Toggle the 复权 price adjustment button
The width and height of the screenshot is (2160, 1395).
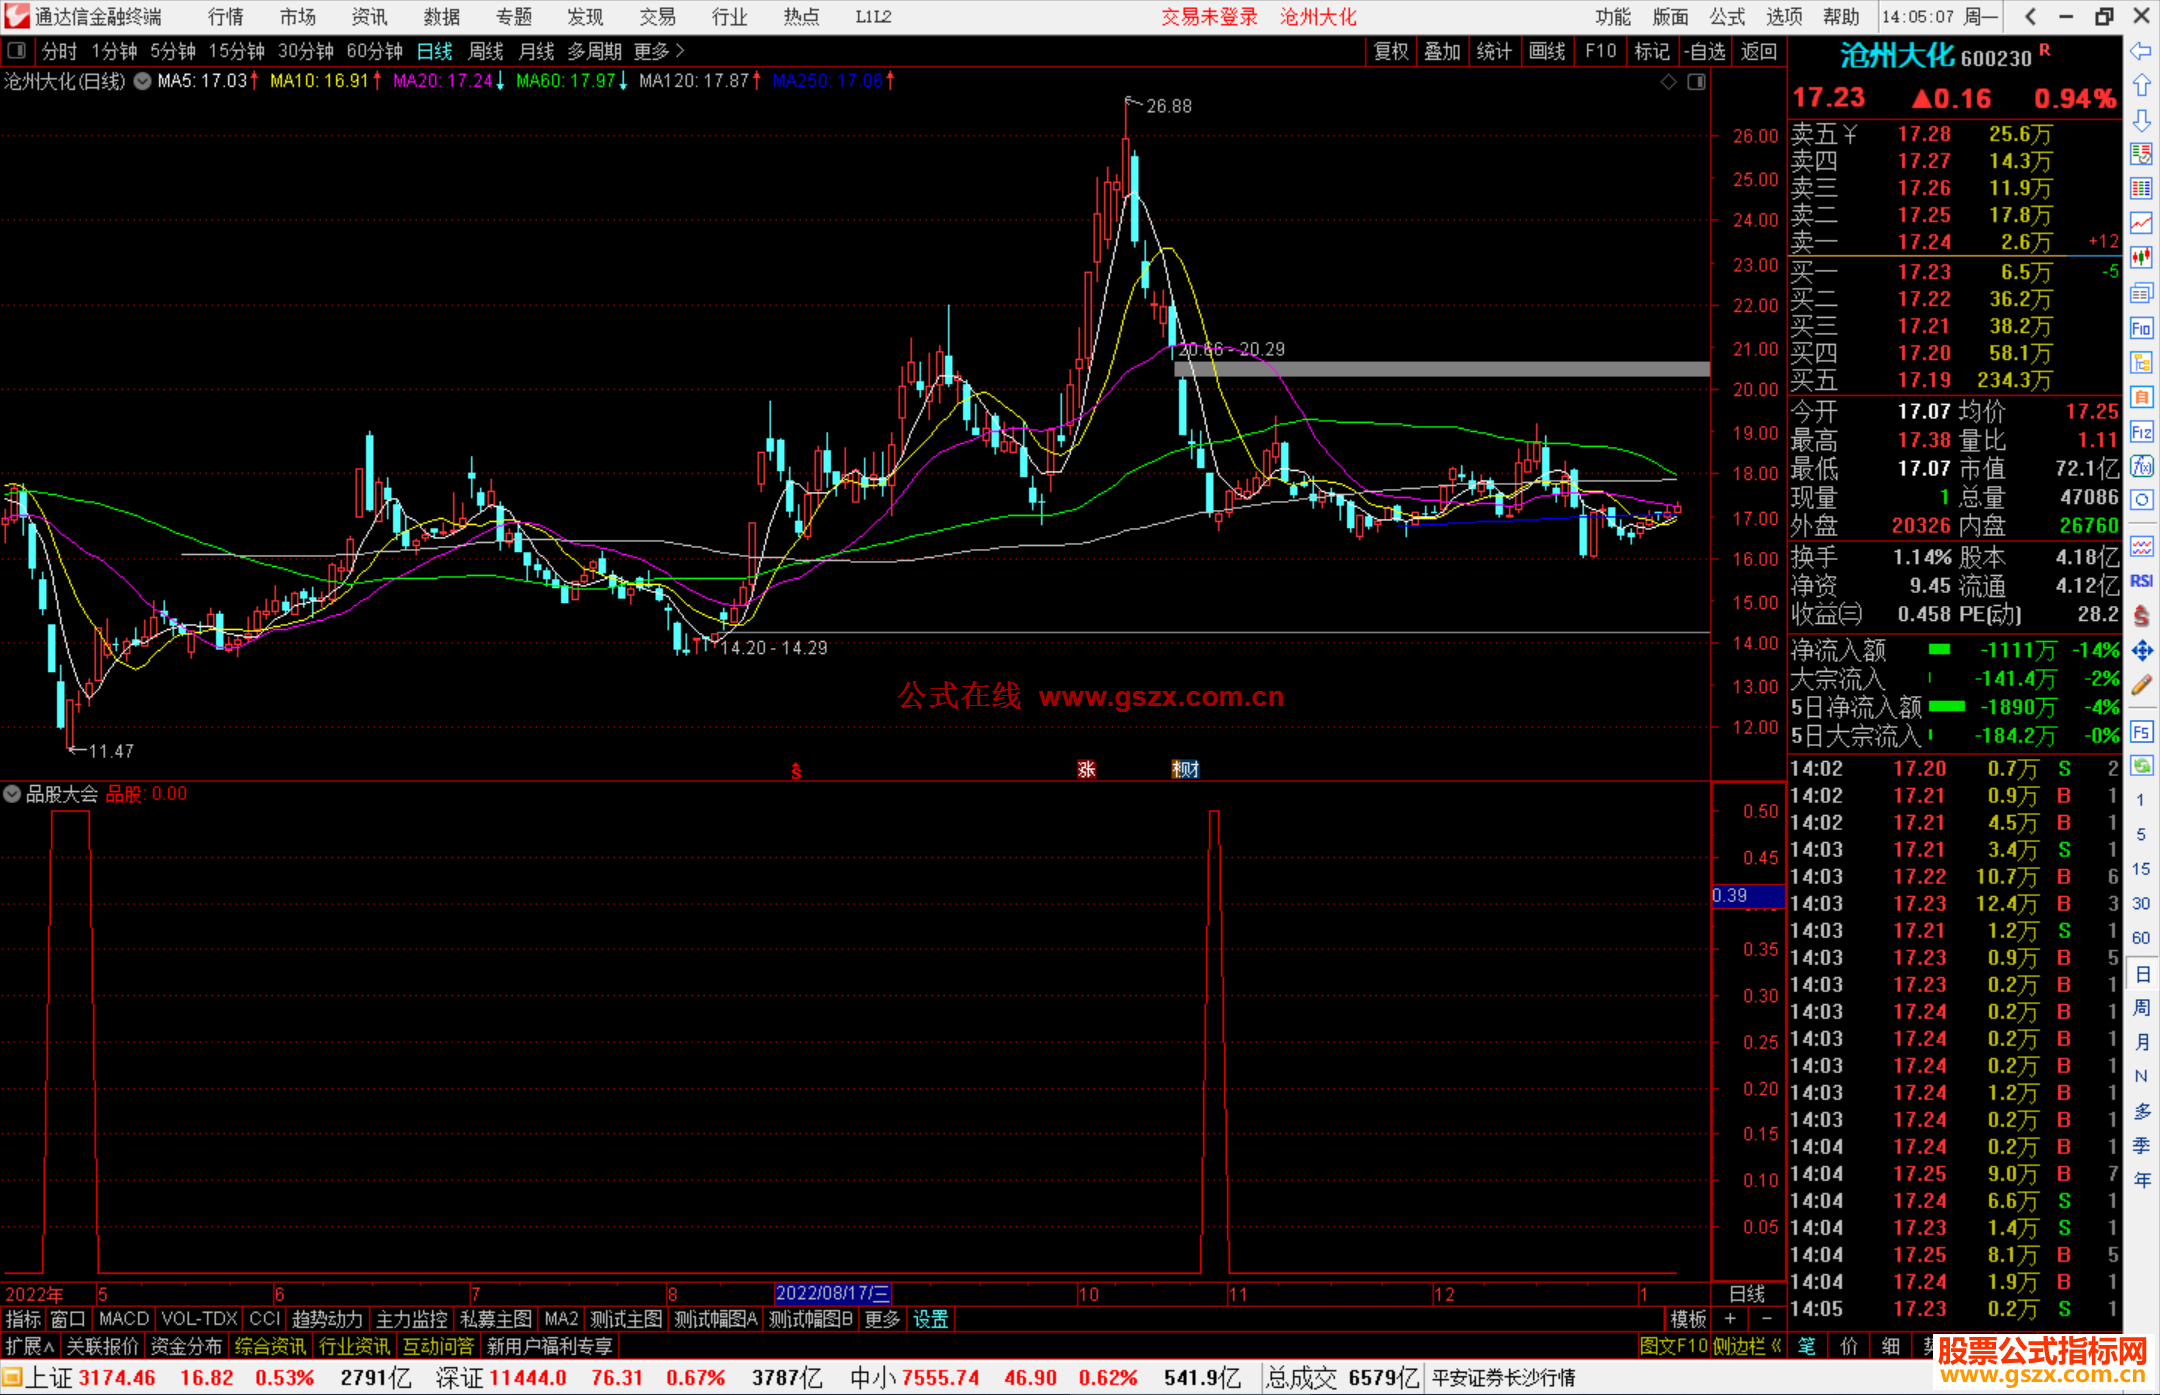1391,51
